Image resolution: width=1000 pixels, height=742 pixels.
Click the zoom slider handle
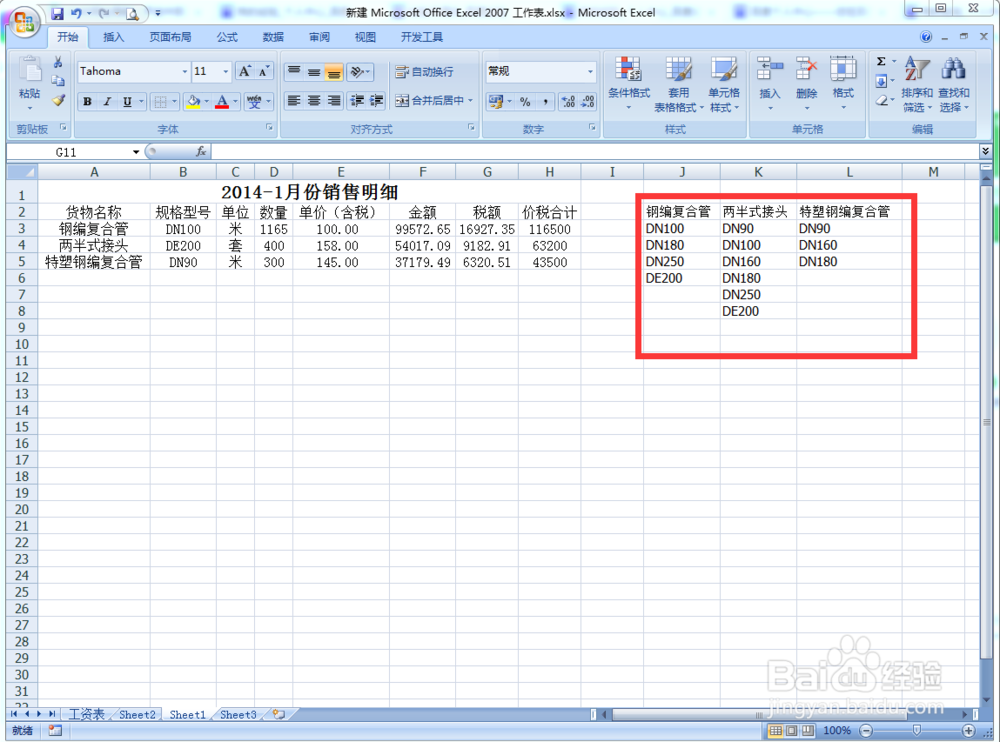pyautogui.click(x=916, y=730)
